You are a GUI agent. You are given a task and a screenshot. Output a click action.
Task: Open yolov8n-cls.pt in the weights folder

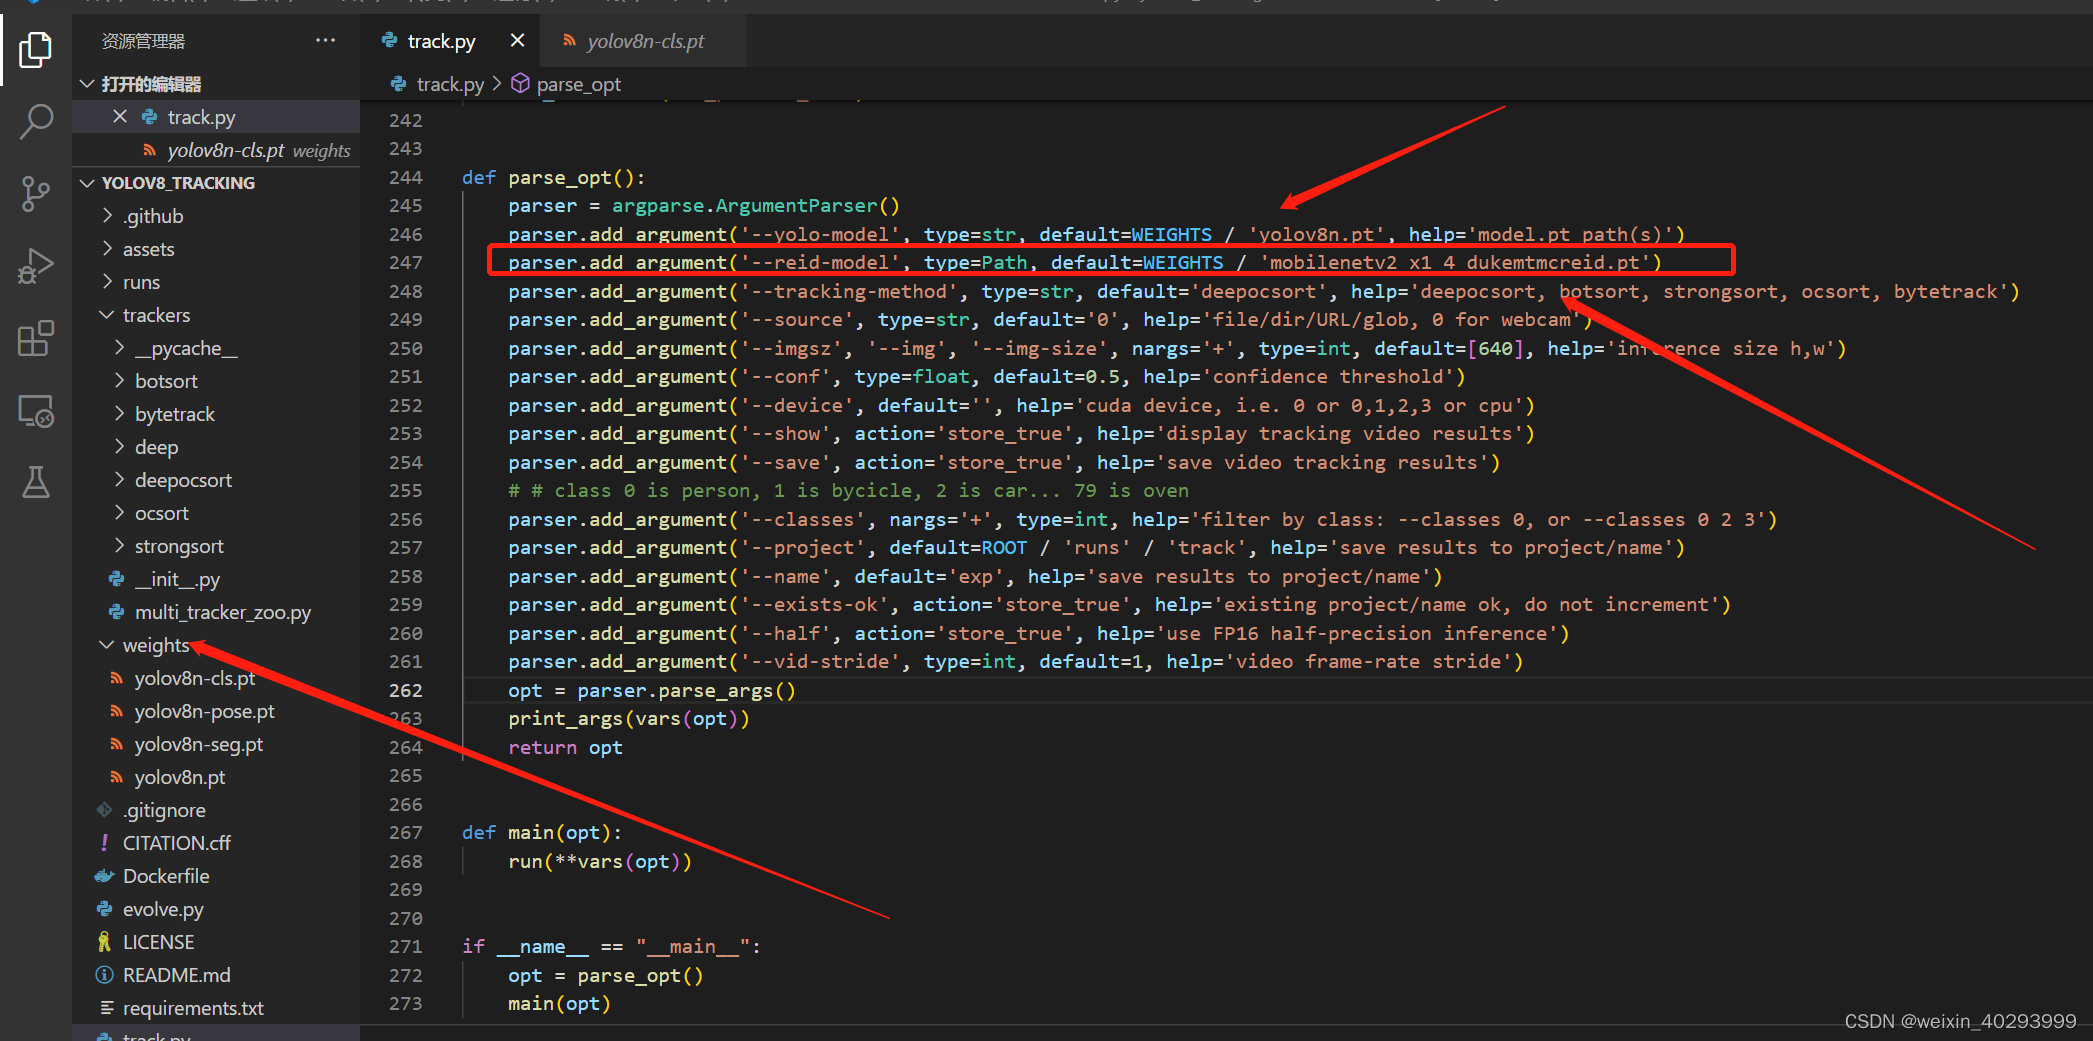(x=195, y=678)
